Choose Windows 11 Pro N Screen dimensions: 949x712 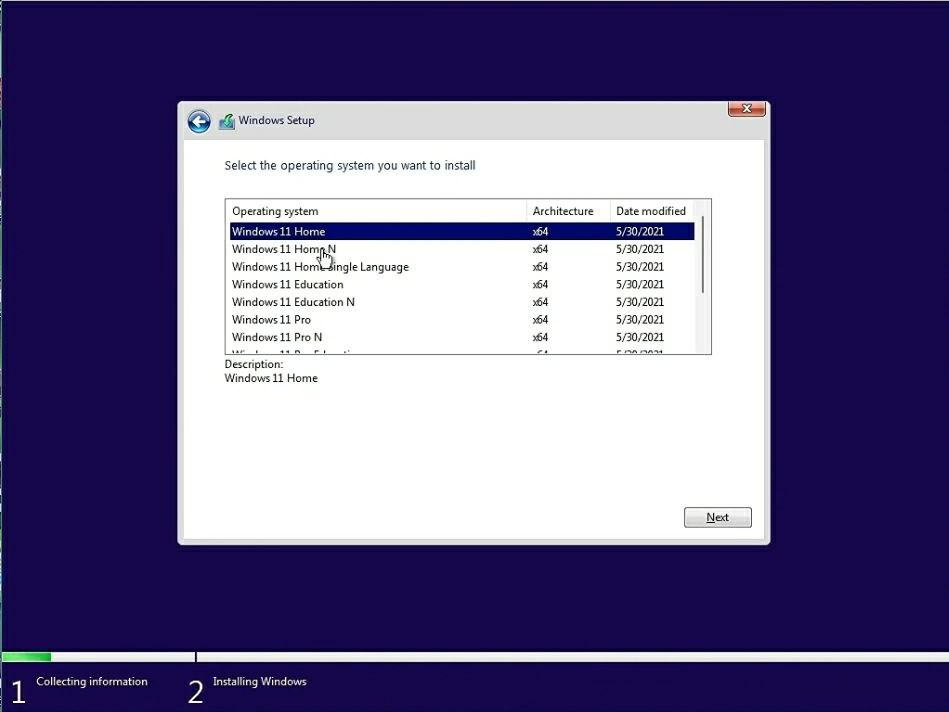462,337
